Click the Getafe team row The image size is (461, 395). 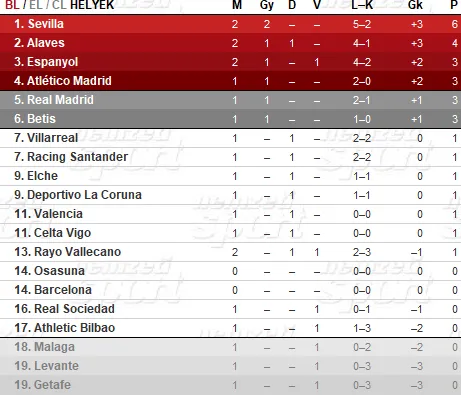230,385
